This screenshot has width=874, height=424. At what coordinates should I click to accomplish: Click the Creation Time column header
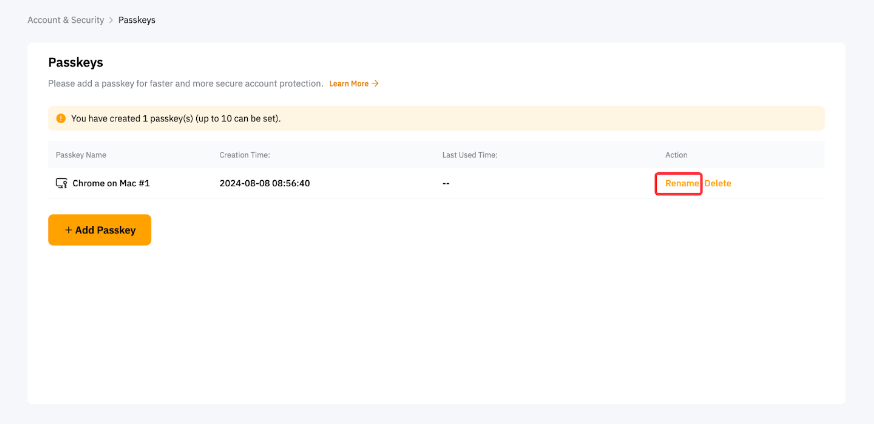[245, 155]
